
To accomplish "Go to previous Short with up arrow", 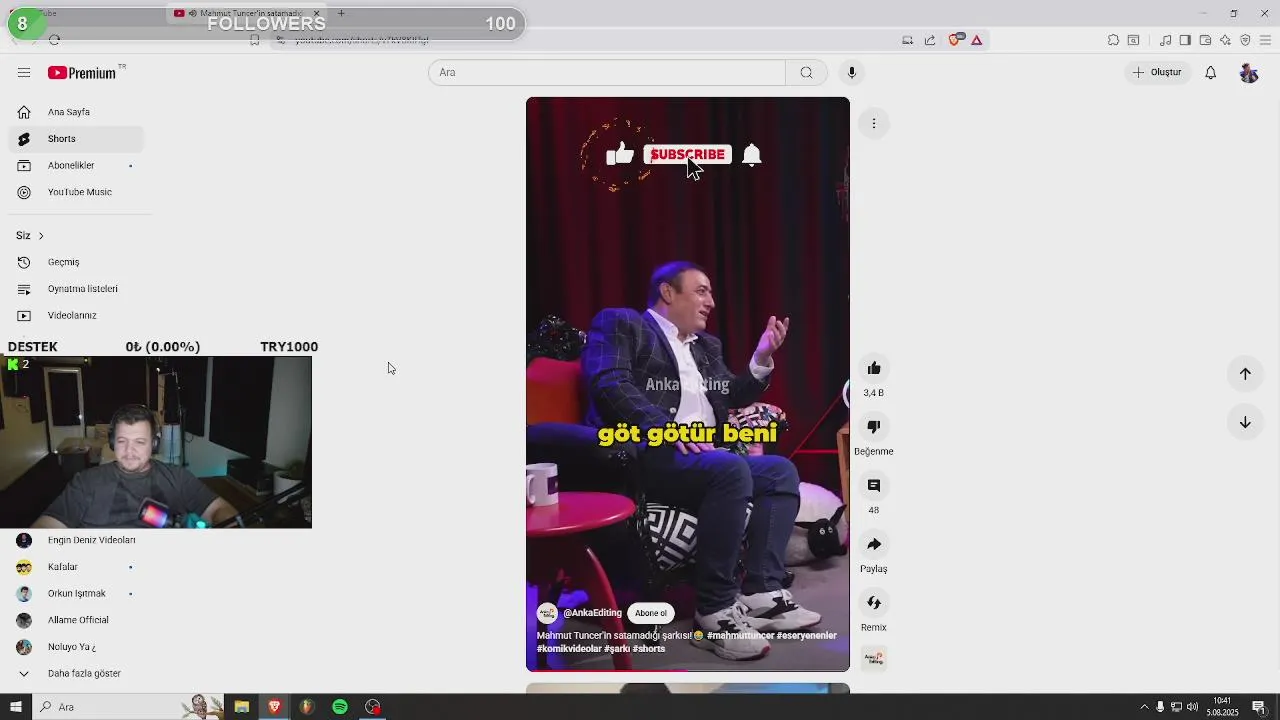I will click(1245, 374).
